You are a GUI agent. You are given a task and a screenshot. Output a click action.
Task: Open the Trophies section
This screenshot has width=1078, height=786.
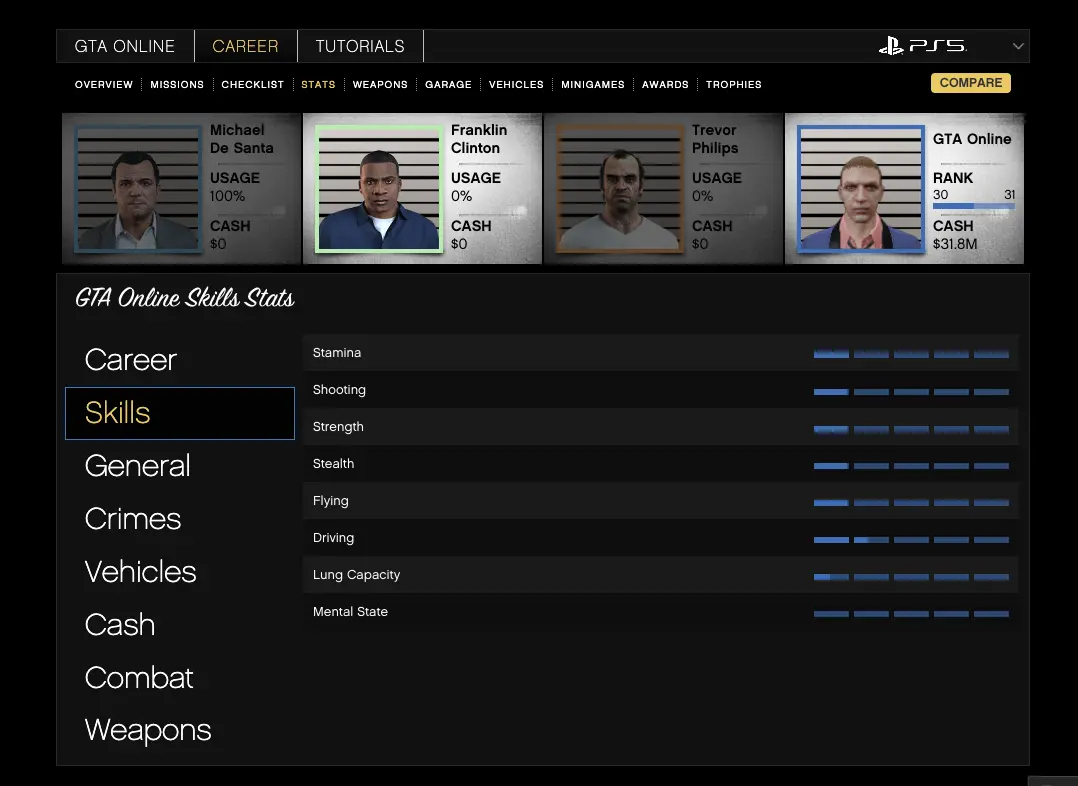[733, 85]
